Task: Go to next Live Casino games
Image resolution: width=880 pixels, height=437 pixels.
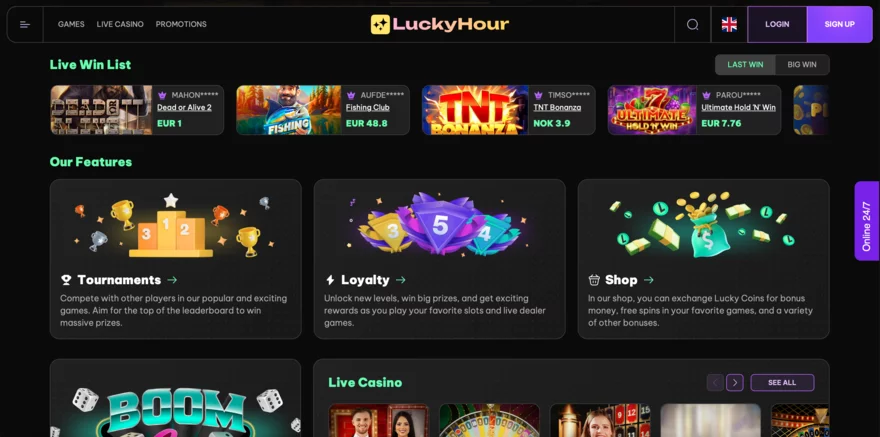Action: [735, 383]
